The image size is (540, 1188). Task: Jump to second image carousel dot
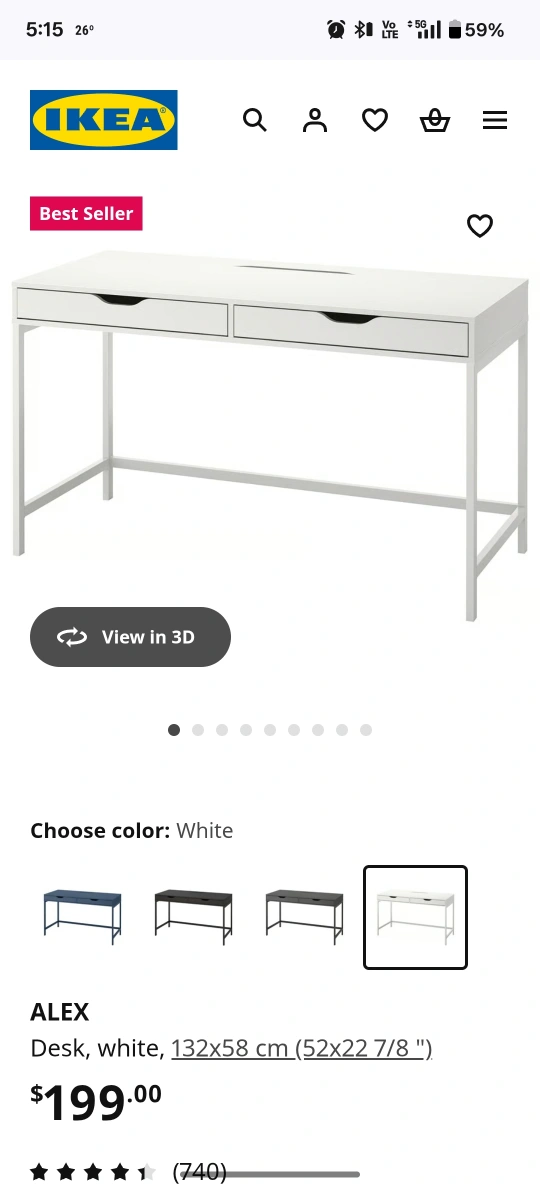[x=198, y=730]
